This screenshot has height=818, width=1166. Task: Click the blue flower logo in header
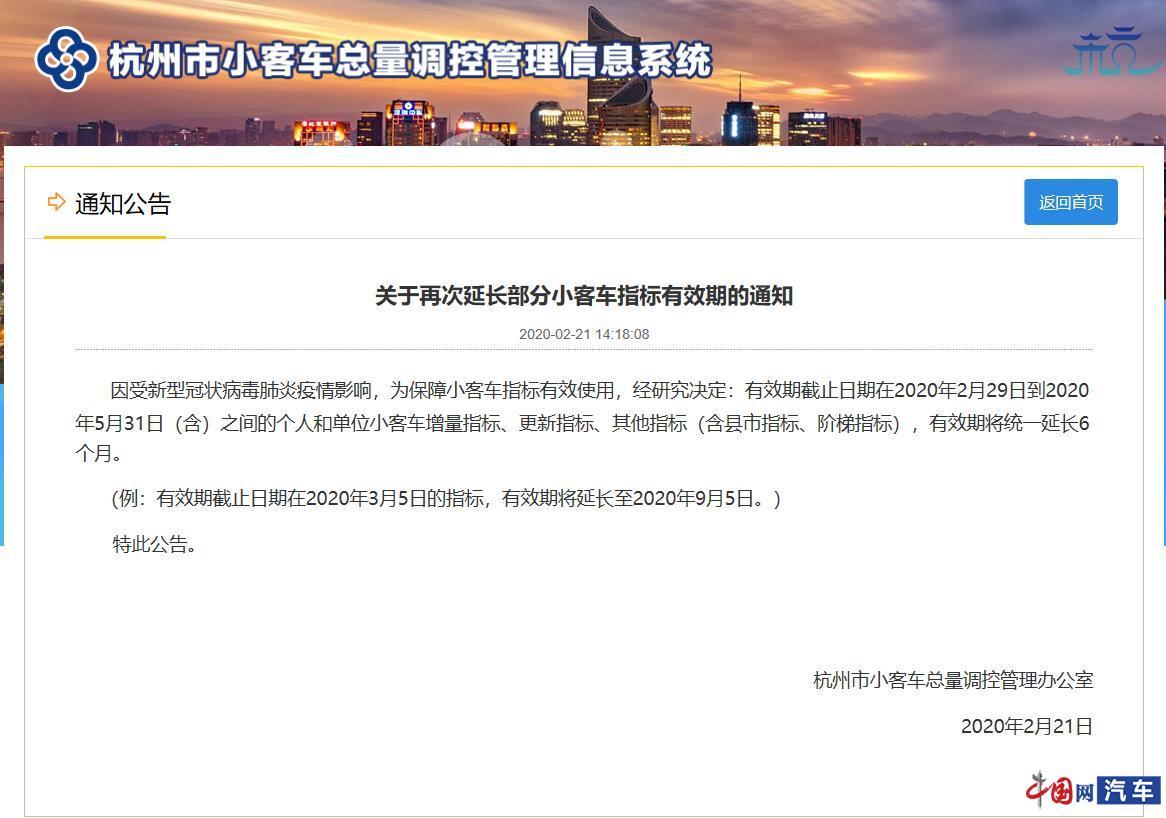(x=66, y=59)
